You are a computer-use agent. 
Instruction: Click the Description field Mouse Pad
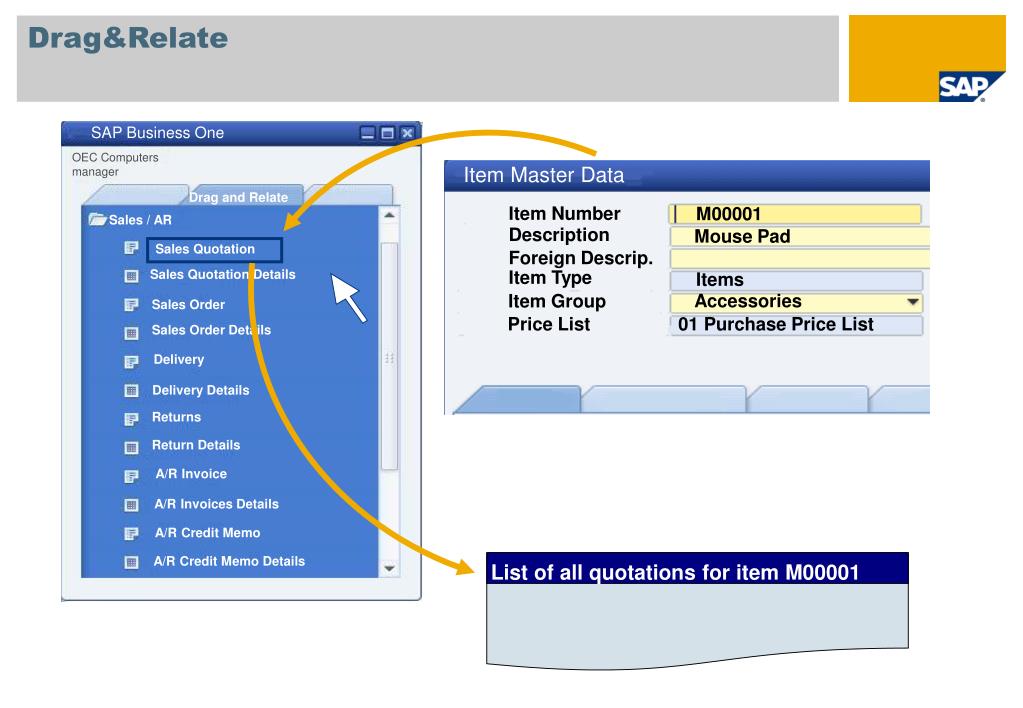coord(799,236)
